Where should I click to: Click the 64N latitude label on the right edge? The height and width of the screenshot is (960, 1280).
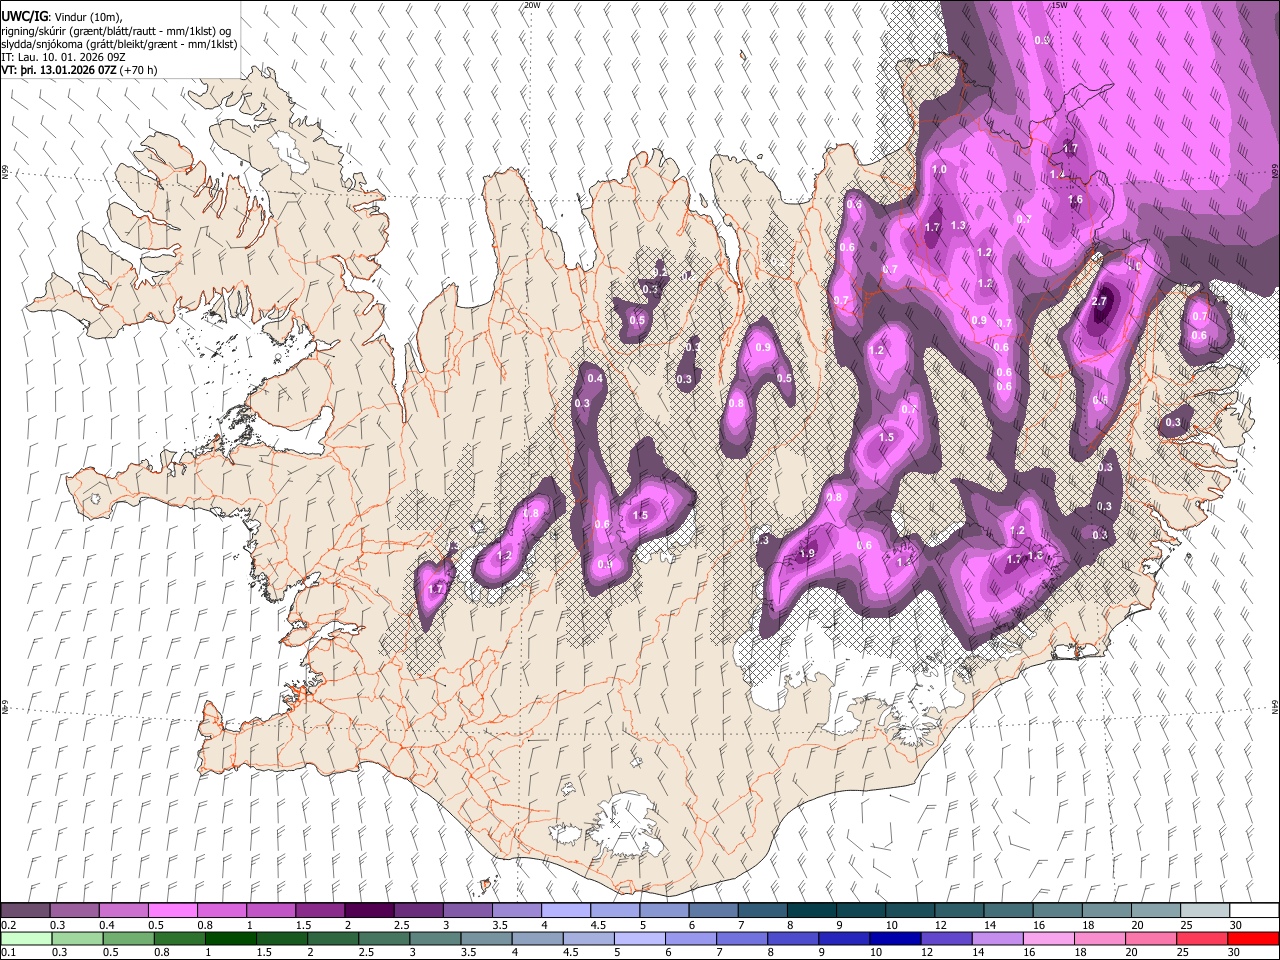pos(1275,707)
